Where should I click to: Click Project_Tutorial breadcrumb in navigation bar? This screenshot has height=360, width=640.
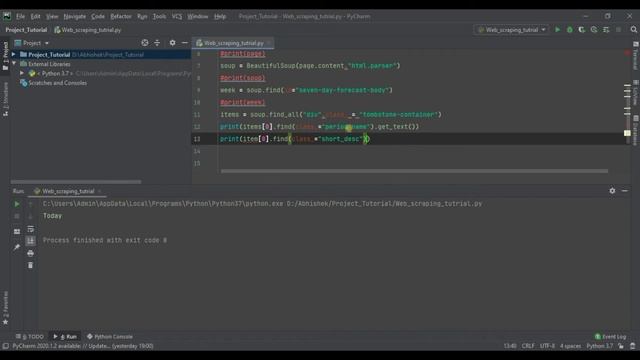[x=26, y=30]
